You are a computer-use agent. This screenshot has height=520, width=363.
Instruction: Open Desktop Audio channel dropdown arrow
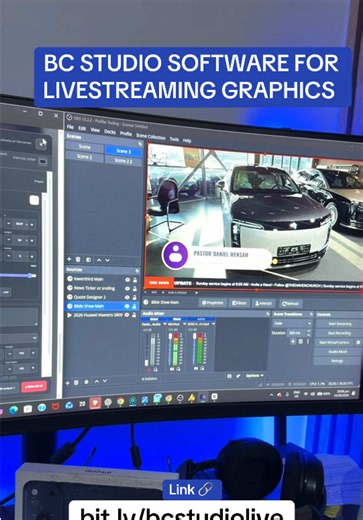pos(164,324)
